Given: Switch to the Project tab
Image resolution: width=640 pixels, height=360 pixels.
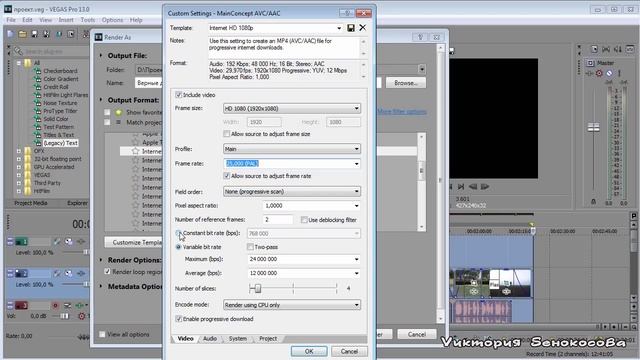Looking at the screenshot, I should pyautogui.click(x=268, y=338).
